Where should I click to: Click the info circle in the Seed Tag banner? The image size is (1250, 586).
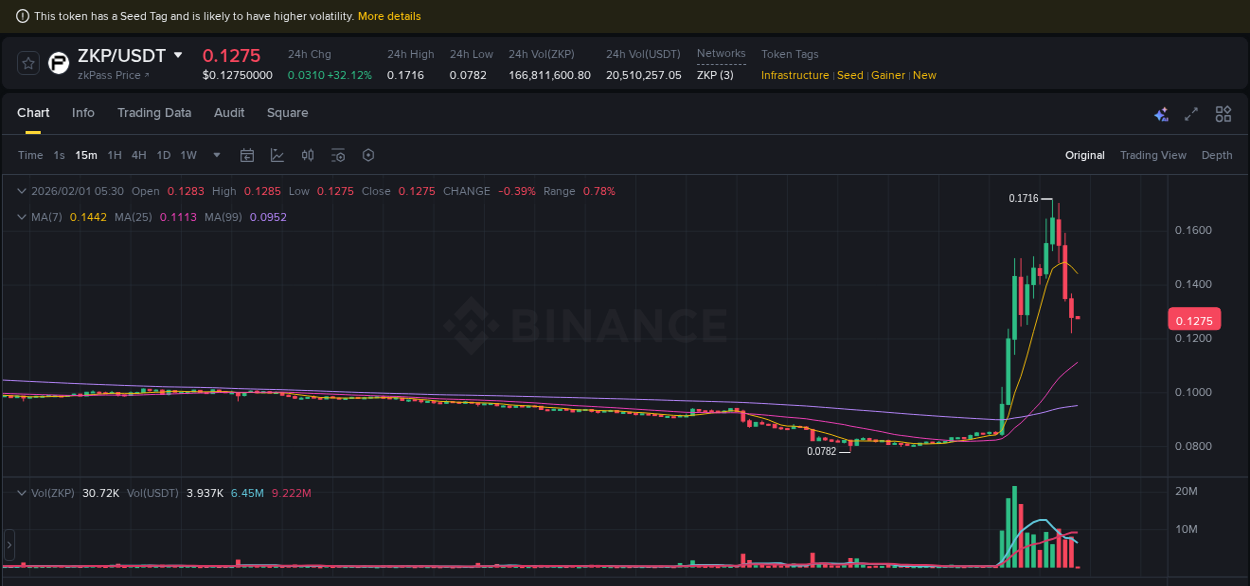[21, 16]
